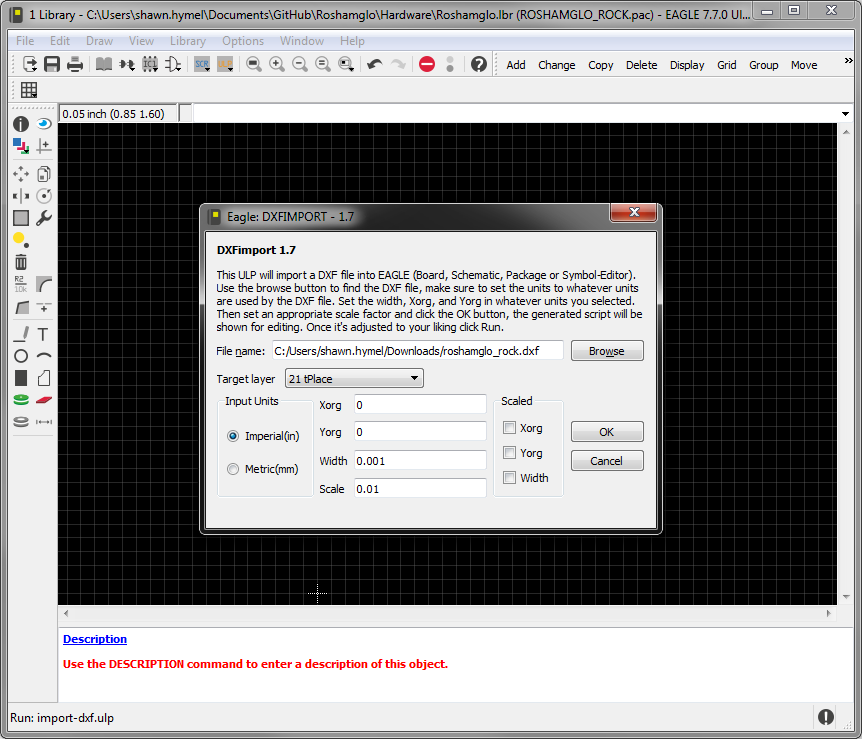Select the Circle tool icon
862x739 pixels.
tap(21, 356)
